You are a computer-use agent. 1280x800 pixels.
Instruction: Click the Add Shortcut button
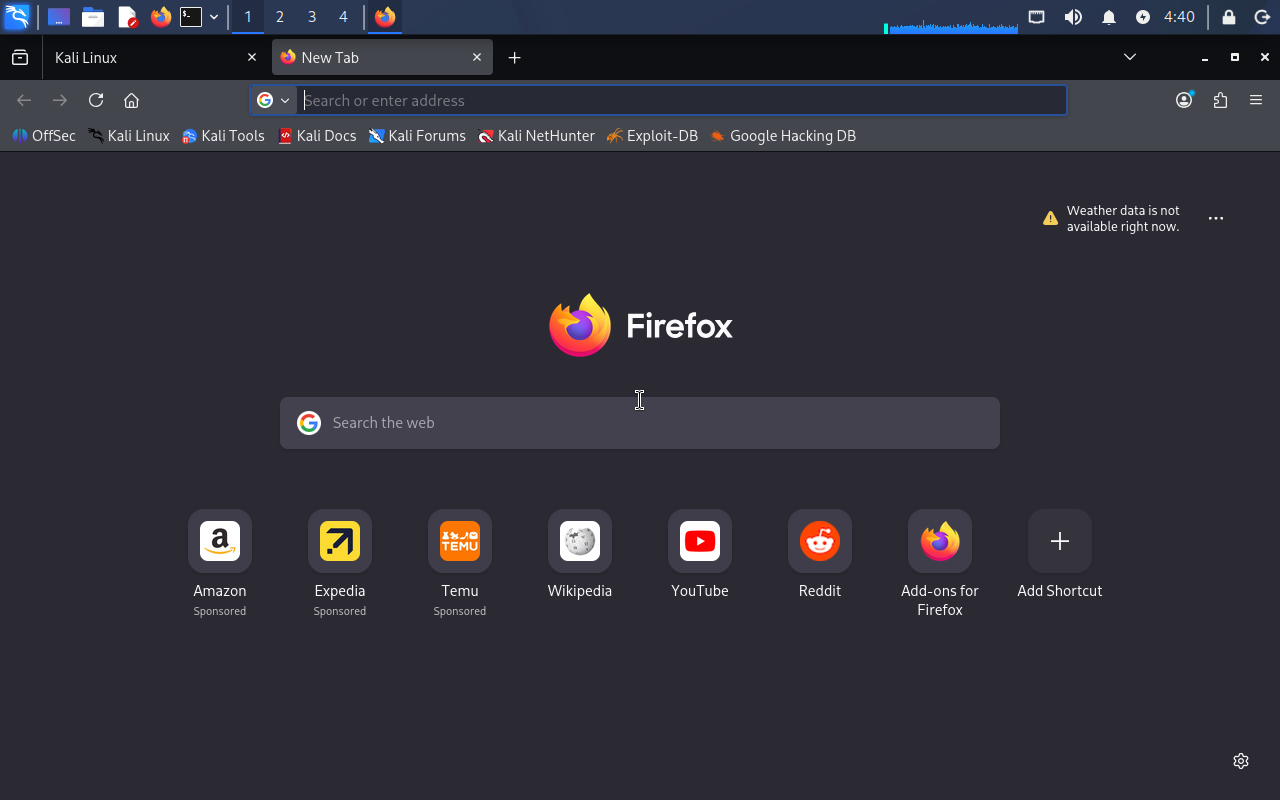tap(1060, 542)
